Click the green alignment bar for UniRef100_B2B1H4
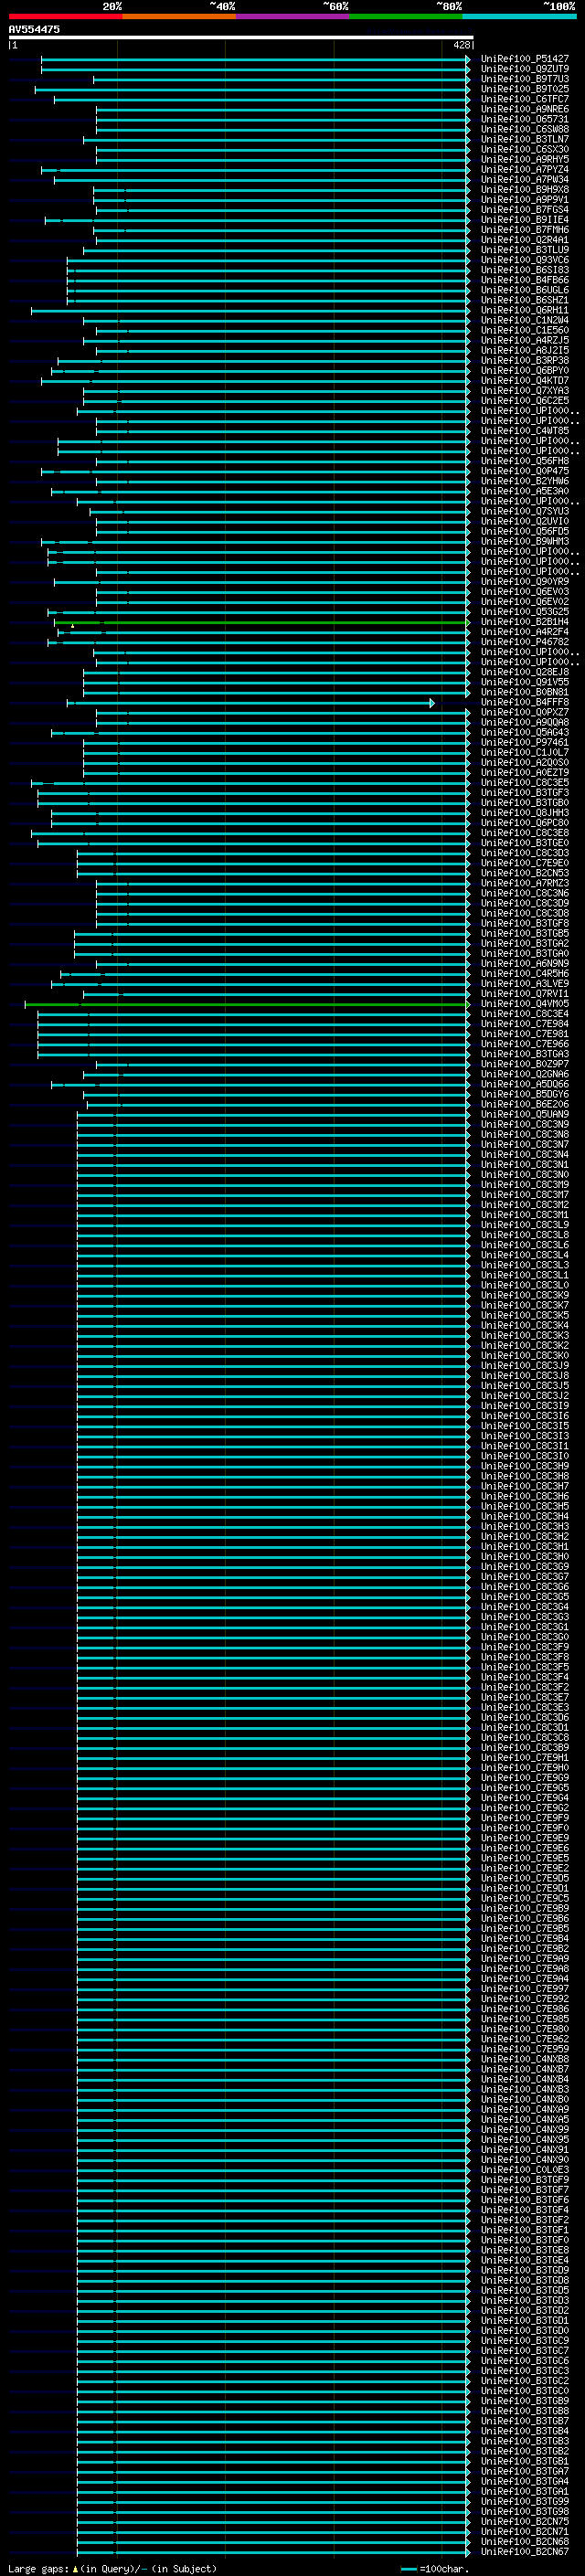 click(x=261, y=622)
